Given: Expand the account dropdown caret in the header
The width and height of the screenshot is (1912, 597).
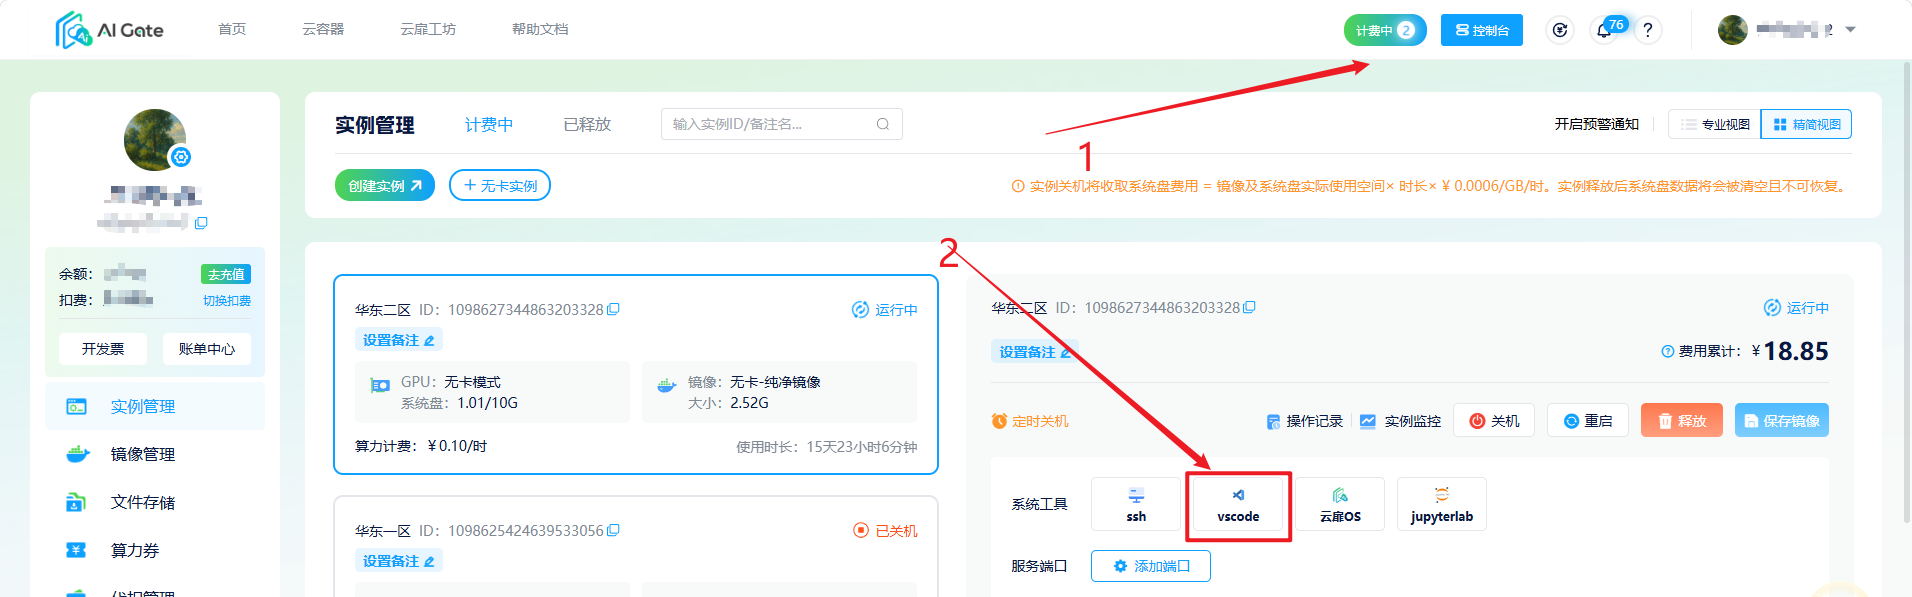Looking at the screenshot, I should [1851, 30].
